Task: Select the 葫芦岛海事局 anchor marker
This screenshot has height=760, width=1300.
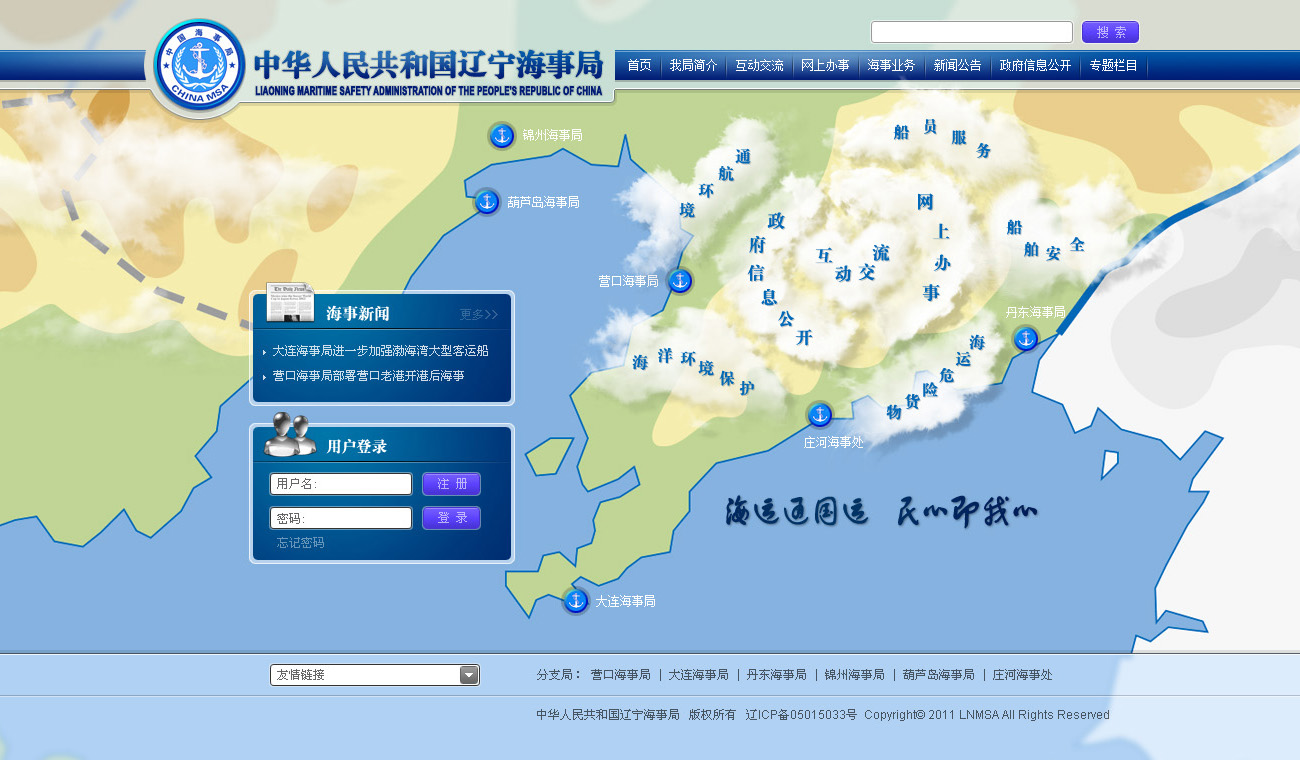Action: [487, 202]
